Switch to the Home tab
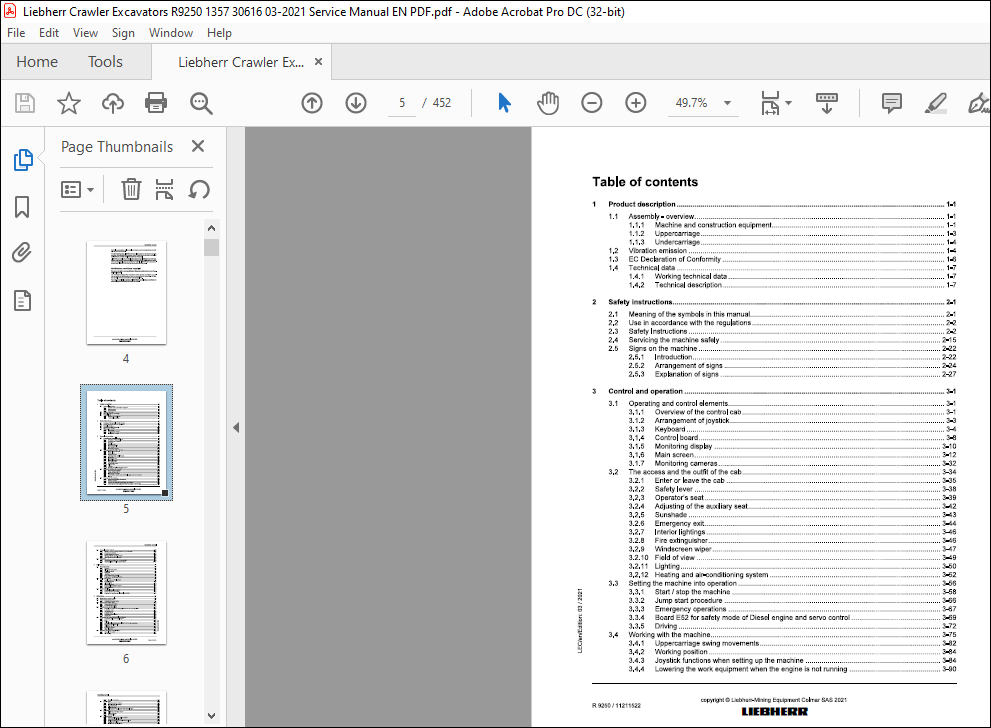Screen dimensions: 991x728 click(37, 61)
